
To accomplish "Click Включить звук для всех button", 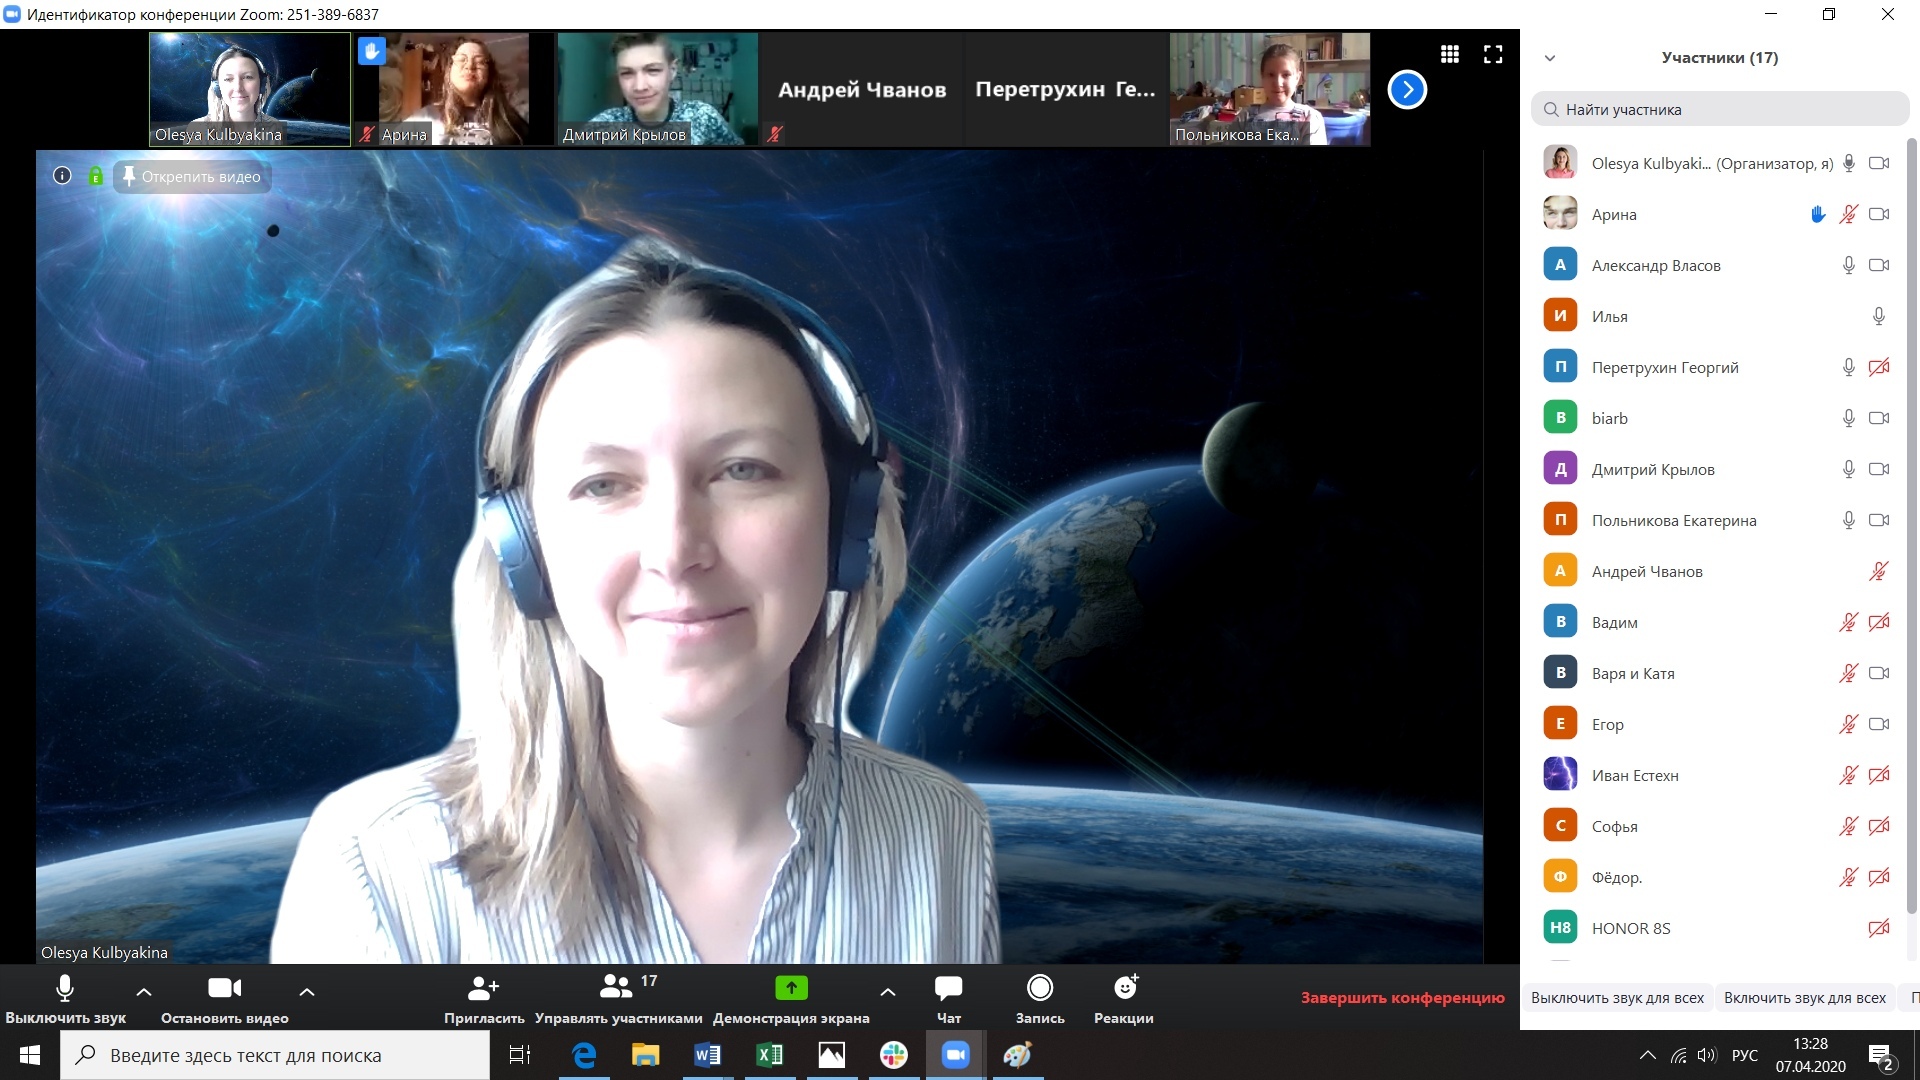I will click(1804, 998).
